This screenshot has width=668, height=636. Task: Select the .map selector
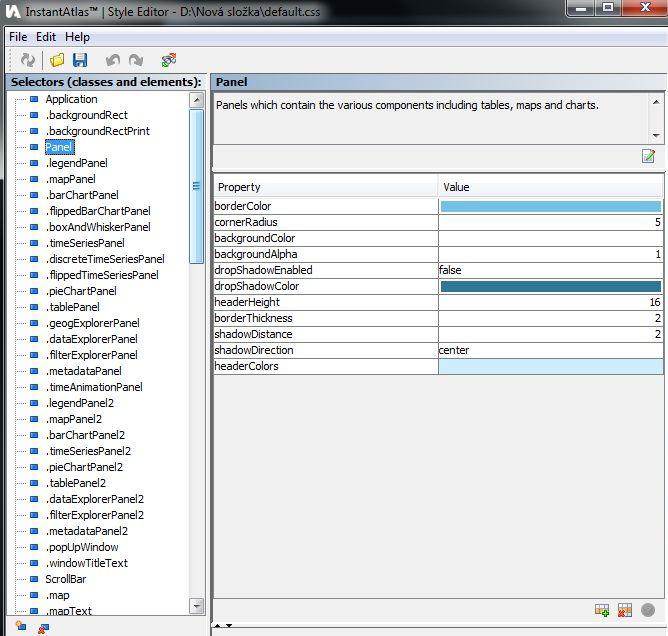(x=58, y=596)
